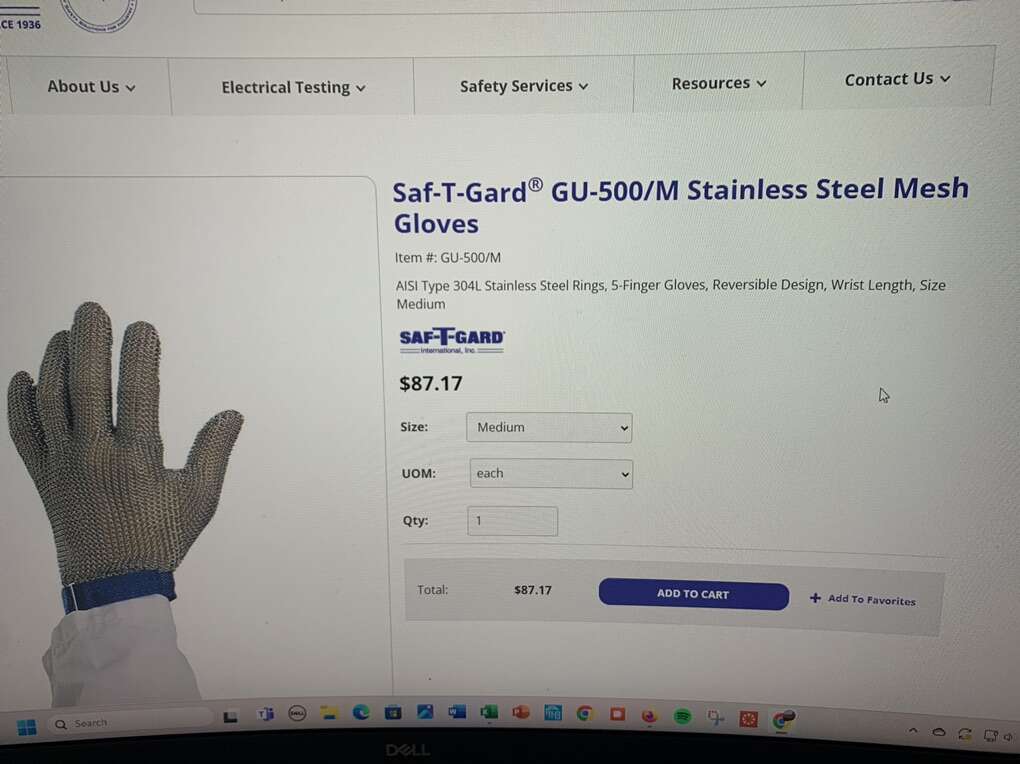1020x764 pixels.
Task: Open the UOM dropdown showing each
Action: pos(551,474)
